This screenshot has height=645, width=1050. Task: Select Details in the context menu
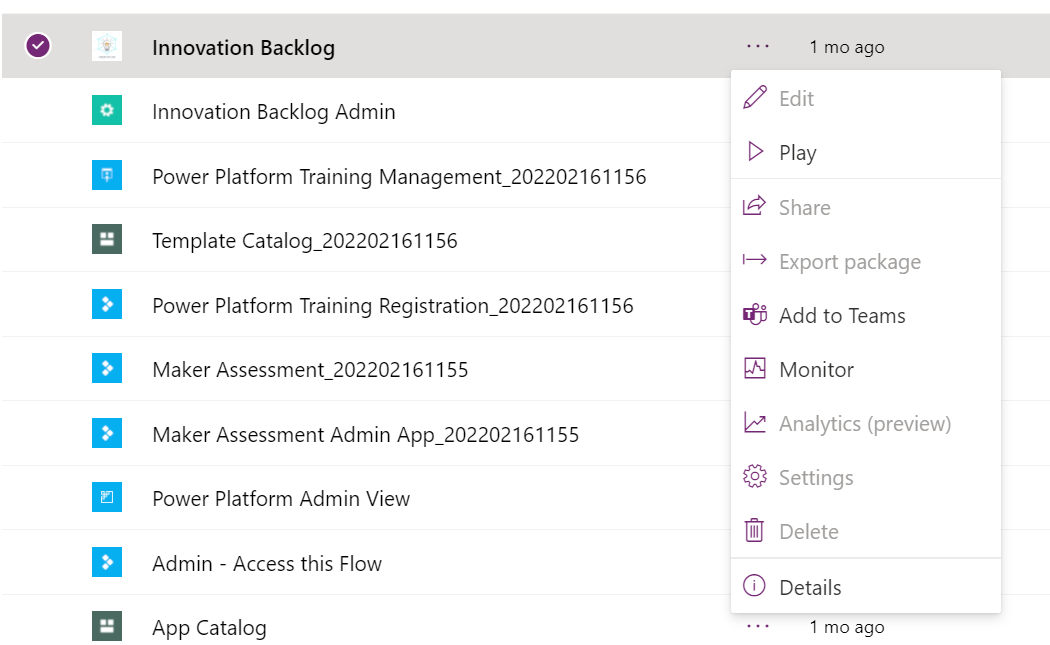pos(810,588)
